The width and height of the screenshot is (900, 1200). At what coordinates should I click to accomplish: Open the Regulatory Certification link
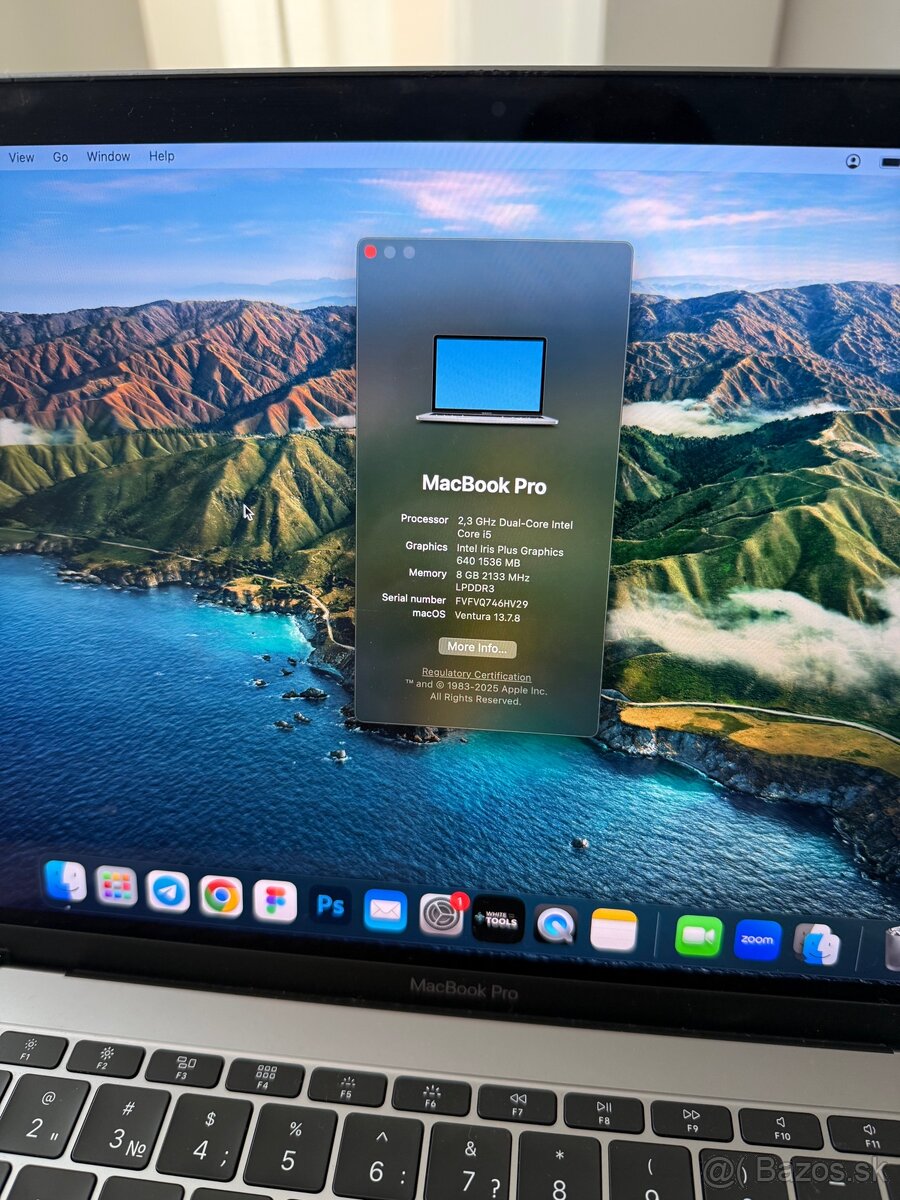(x=476, y=675)
